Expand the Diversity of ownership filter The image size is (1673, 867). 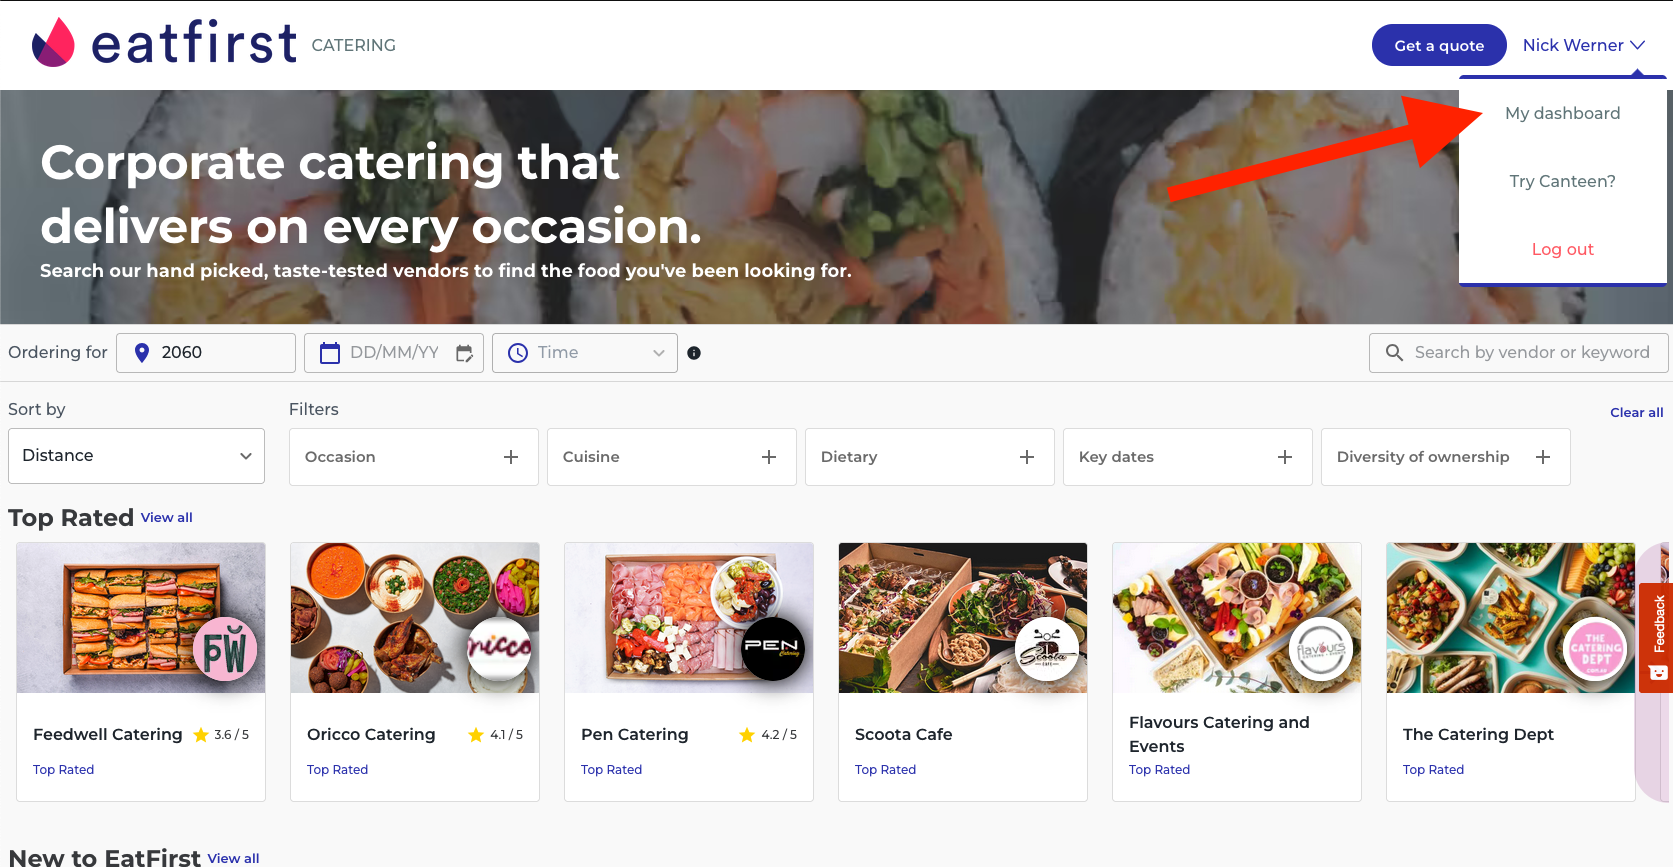[x=1446, y=457]
